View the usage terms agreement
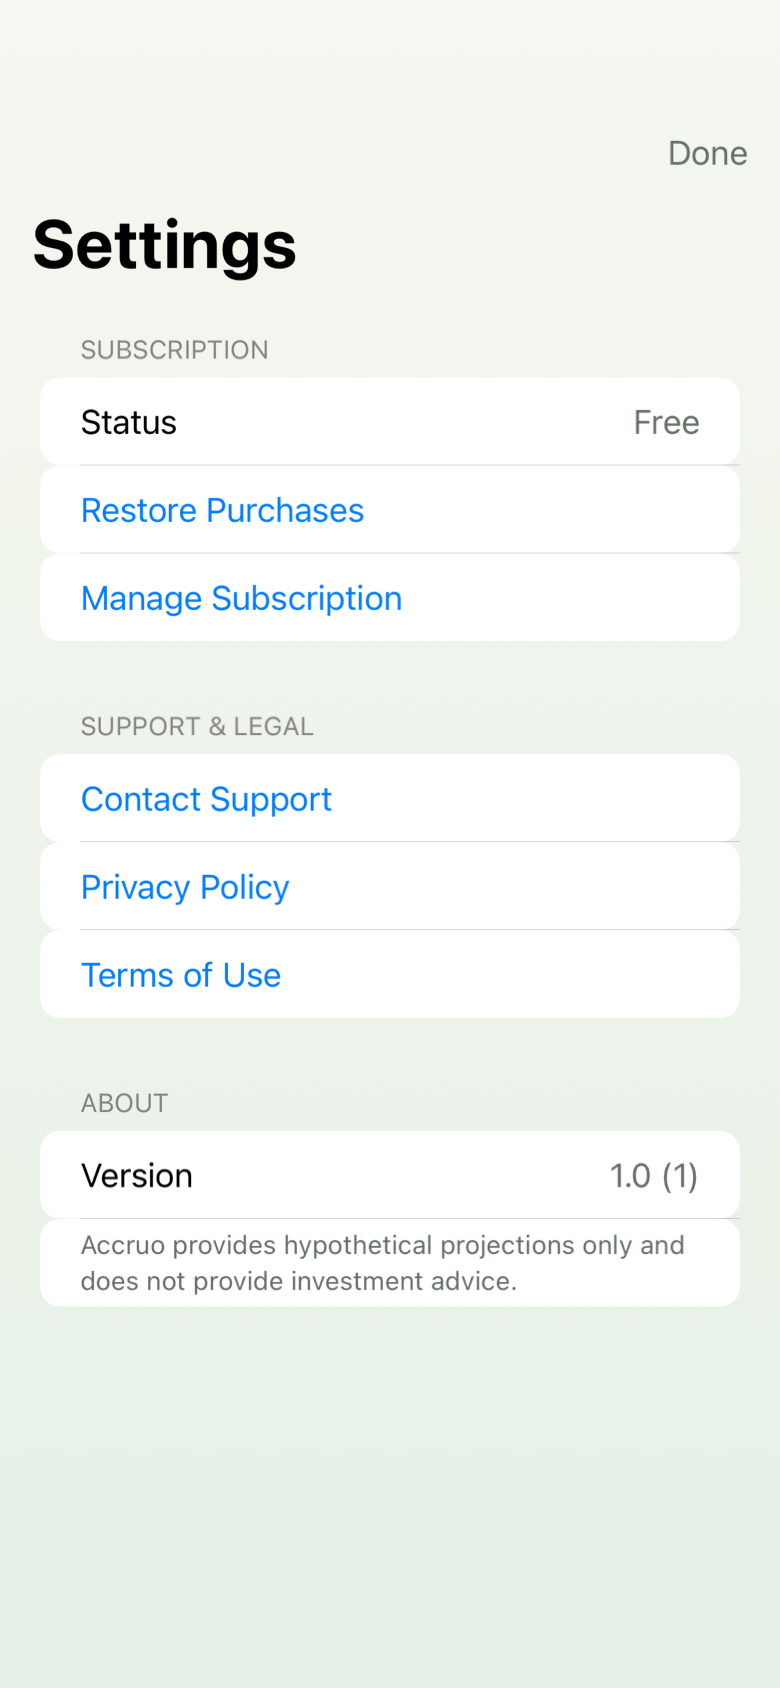This screenshot has height=1688, width=780. (x=181, y=974)
